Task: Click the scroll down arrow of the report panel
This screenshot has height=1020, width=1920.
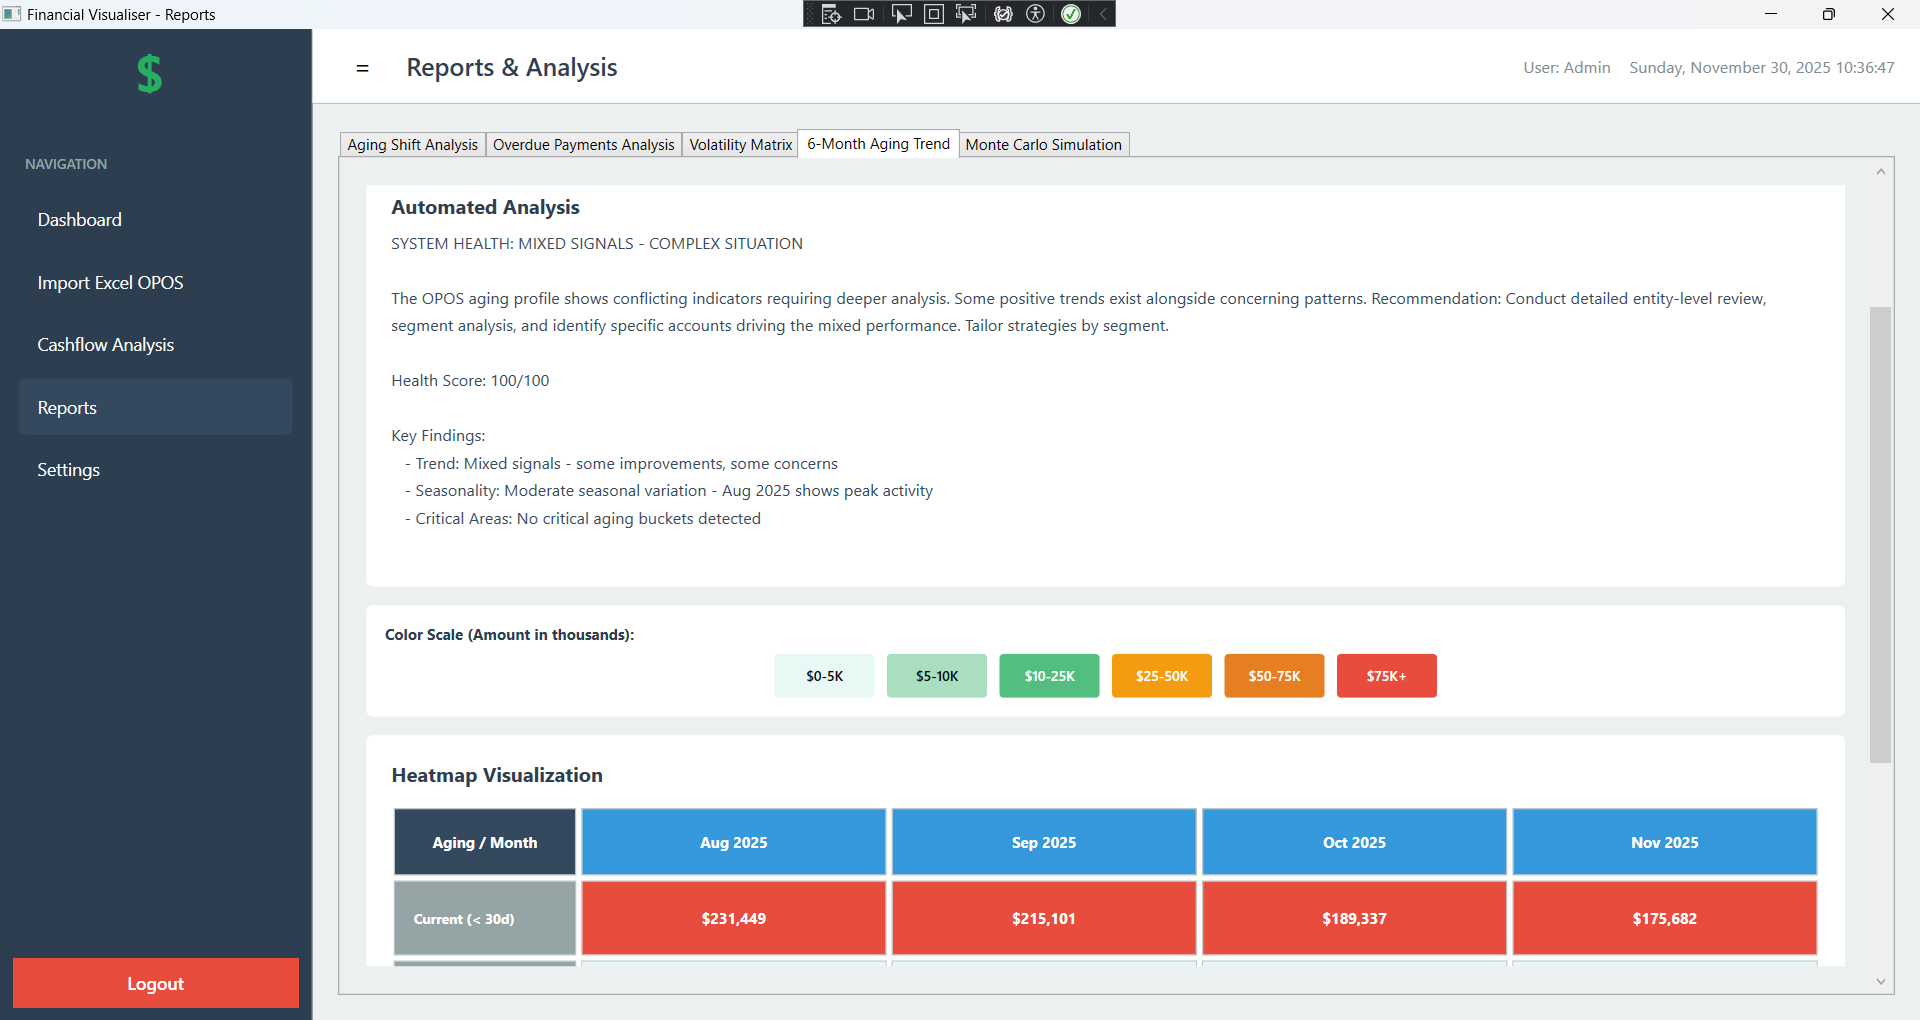Action: 1880,982
